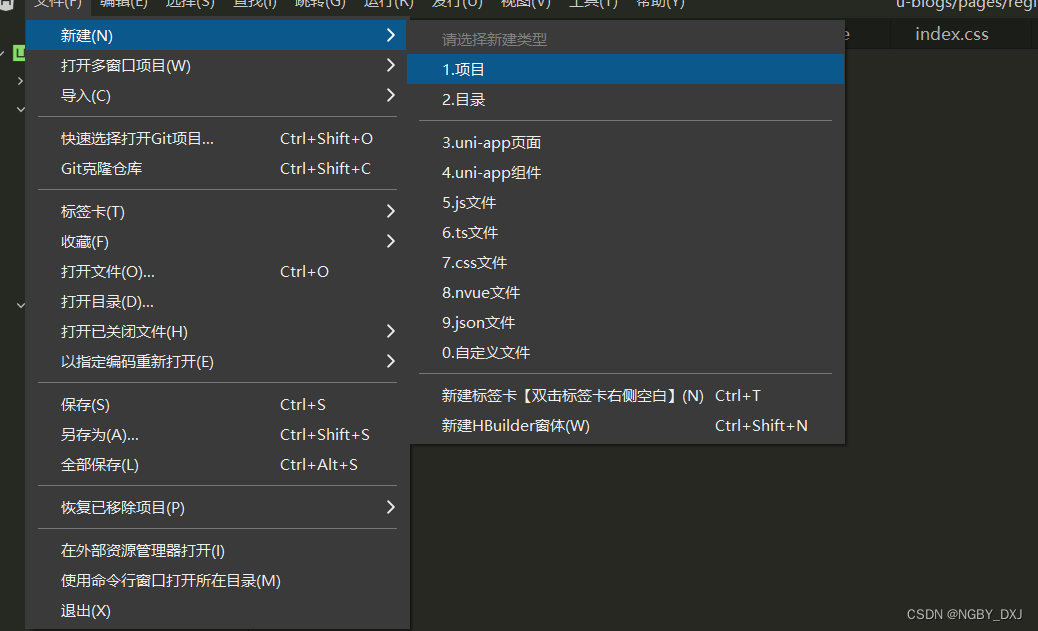Choose Git克隆仓库 from the file menu
Viewport: 1038px width, 631px height.
point(216,168)
